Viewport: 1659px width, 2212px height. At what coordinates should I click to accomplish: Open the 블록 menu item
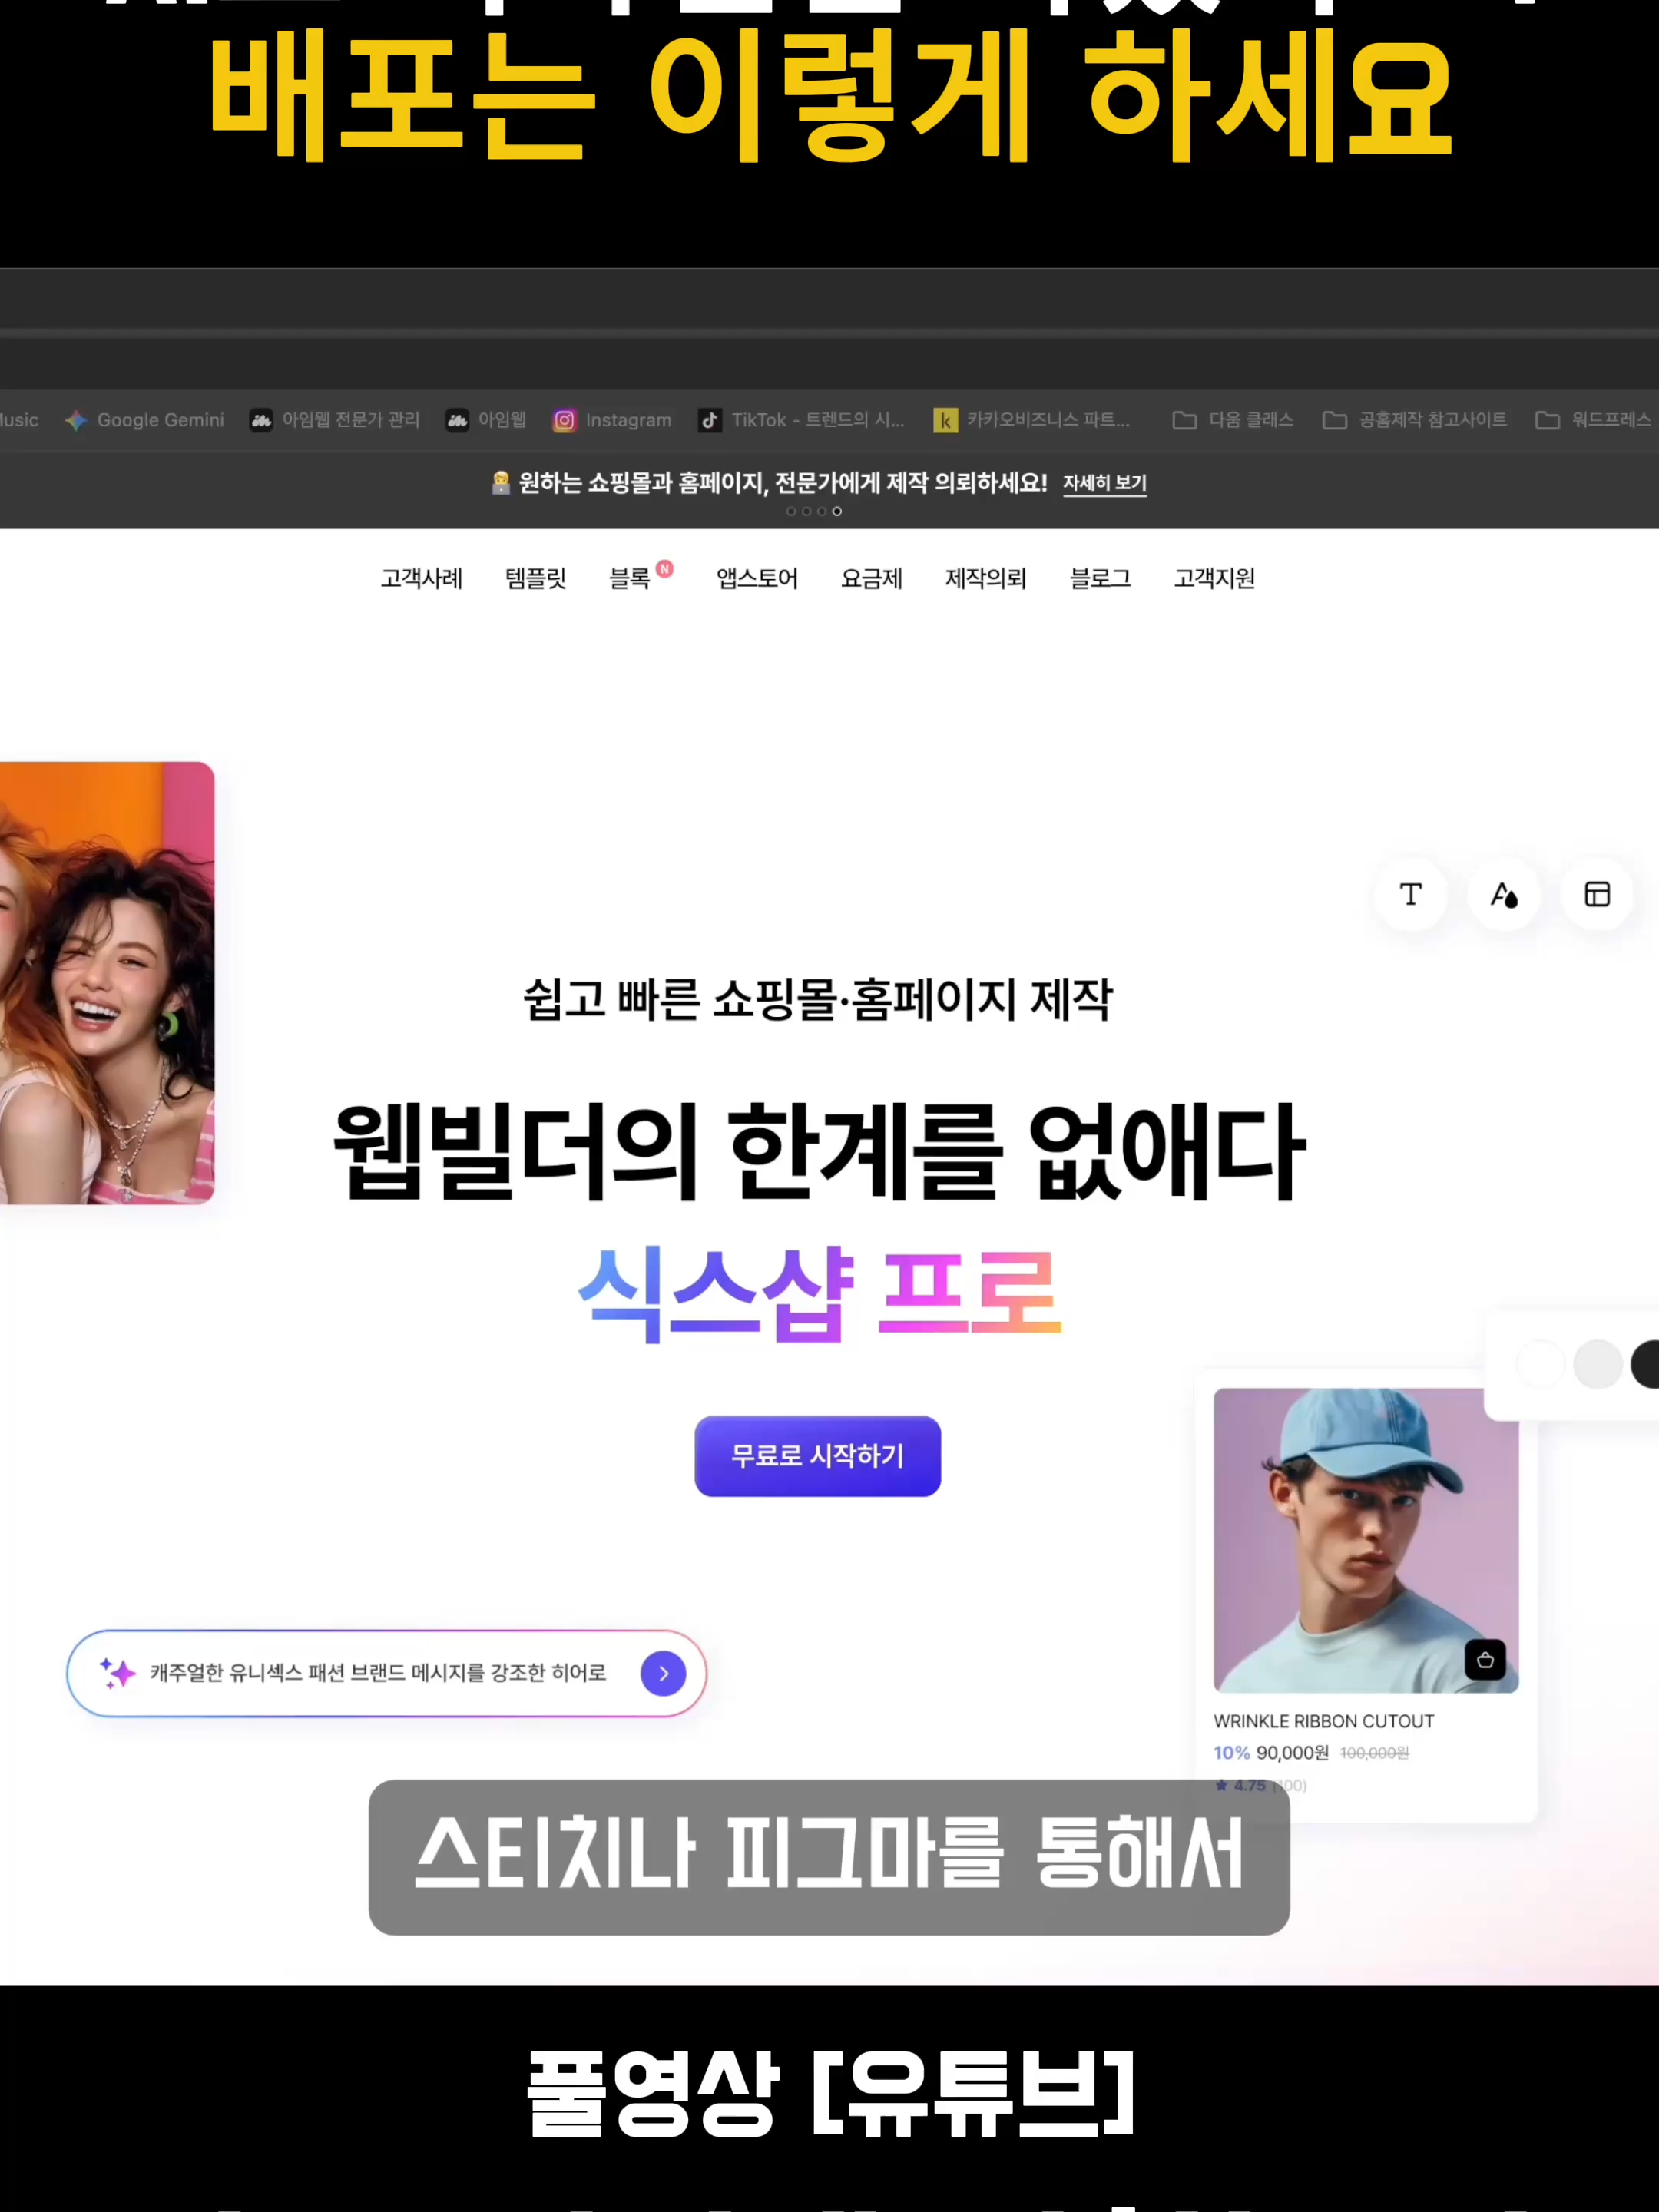tap(630, 578)
